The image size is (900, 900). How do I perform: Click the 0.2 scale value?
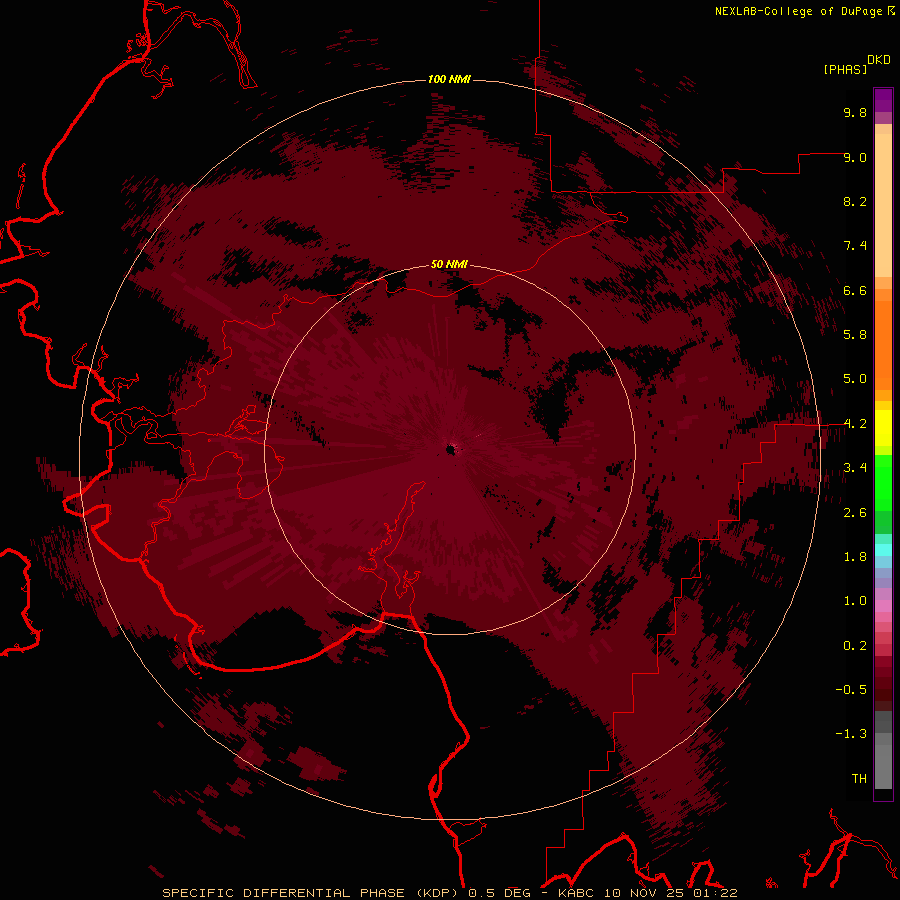coord(855,646)
